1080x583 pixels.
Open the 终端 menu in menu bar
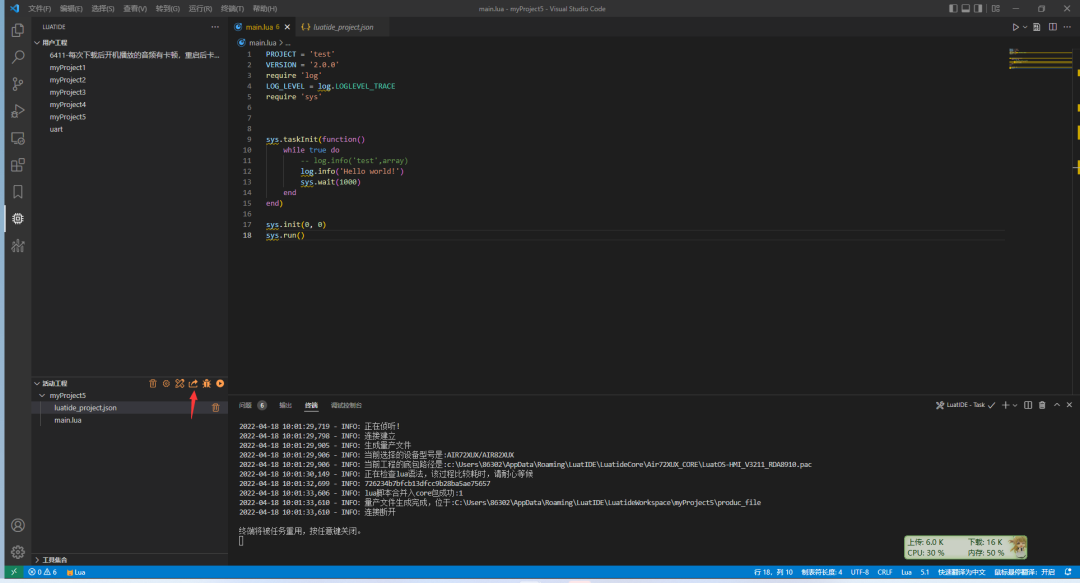click(x=231, y=8)
